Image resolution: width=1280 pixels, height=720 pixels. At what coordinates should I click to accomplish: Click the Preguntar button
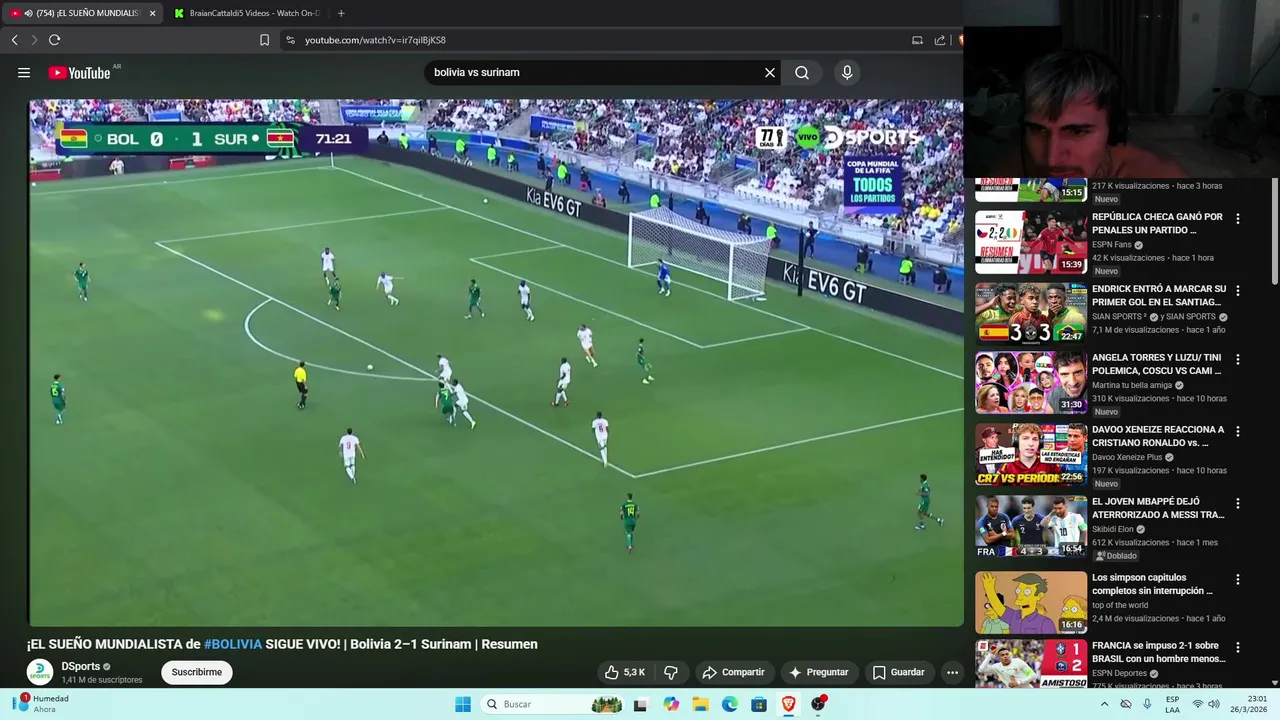click(x=818, y=672)
